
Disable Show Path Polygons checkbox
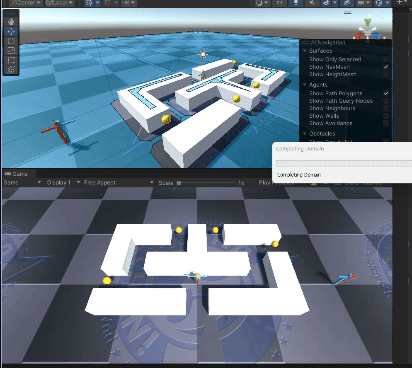386,93
